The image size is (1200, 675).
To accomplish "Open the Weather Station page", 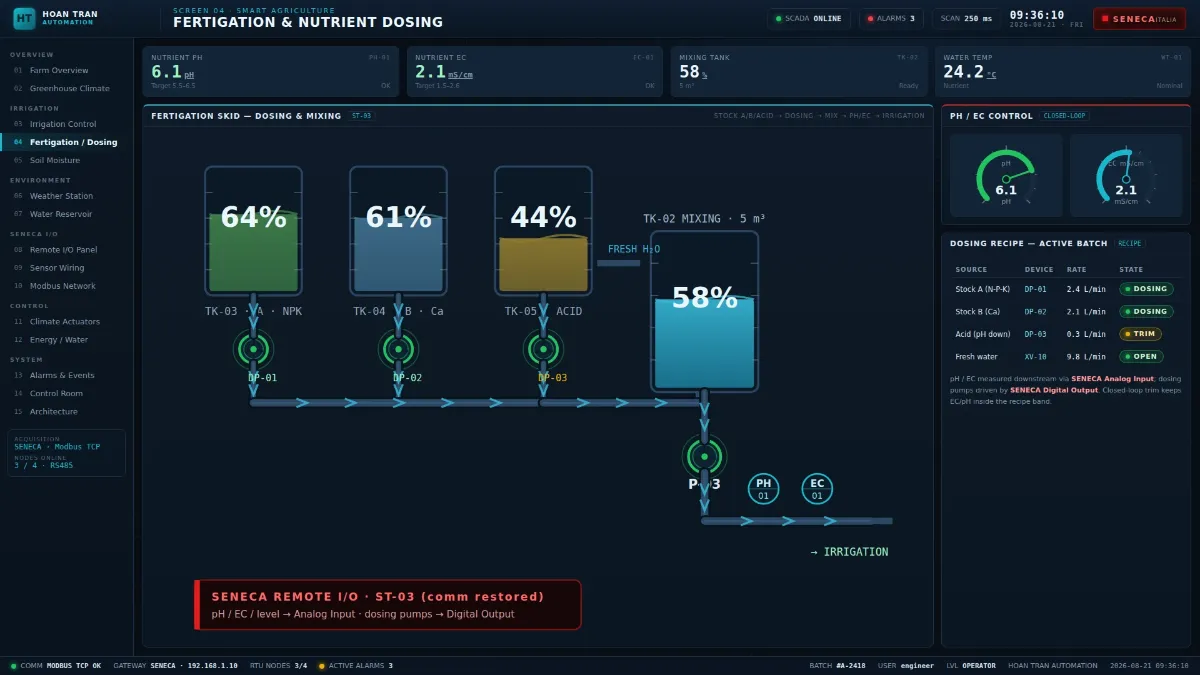I will tap(66, 197).
